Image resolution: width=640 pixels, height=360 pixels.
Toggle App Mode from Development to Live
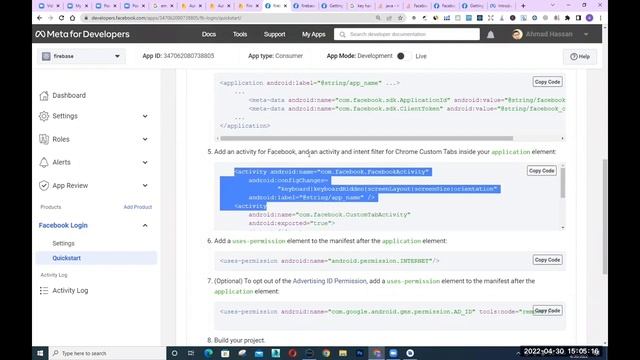(403, 56)
